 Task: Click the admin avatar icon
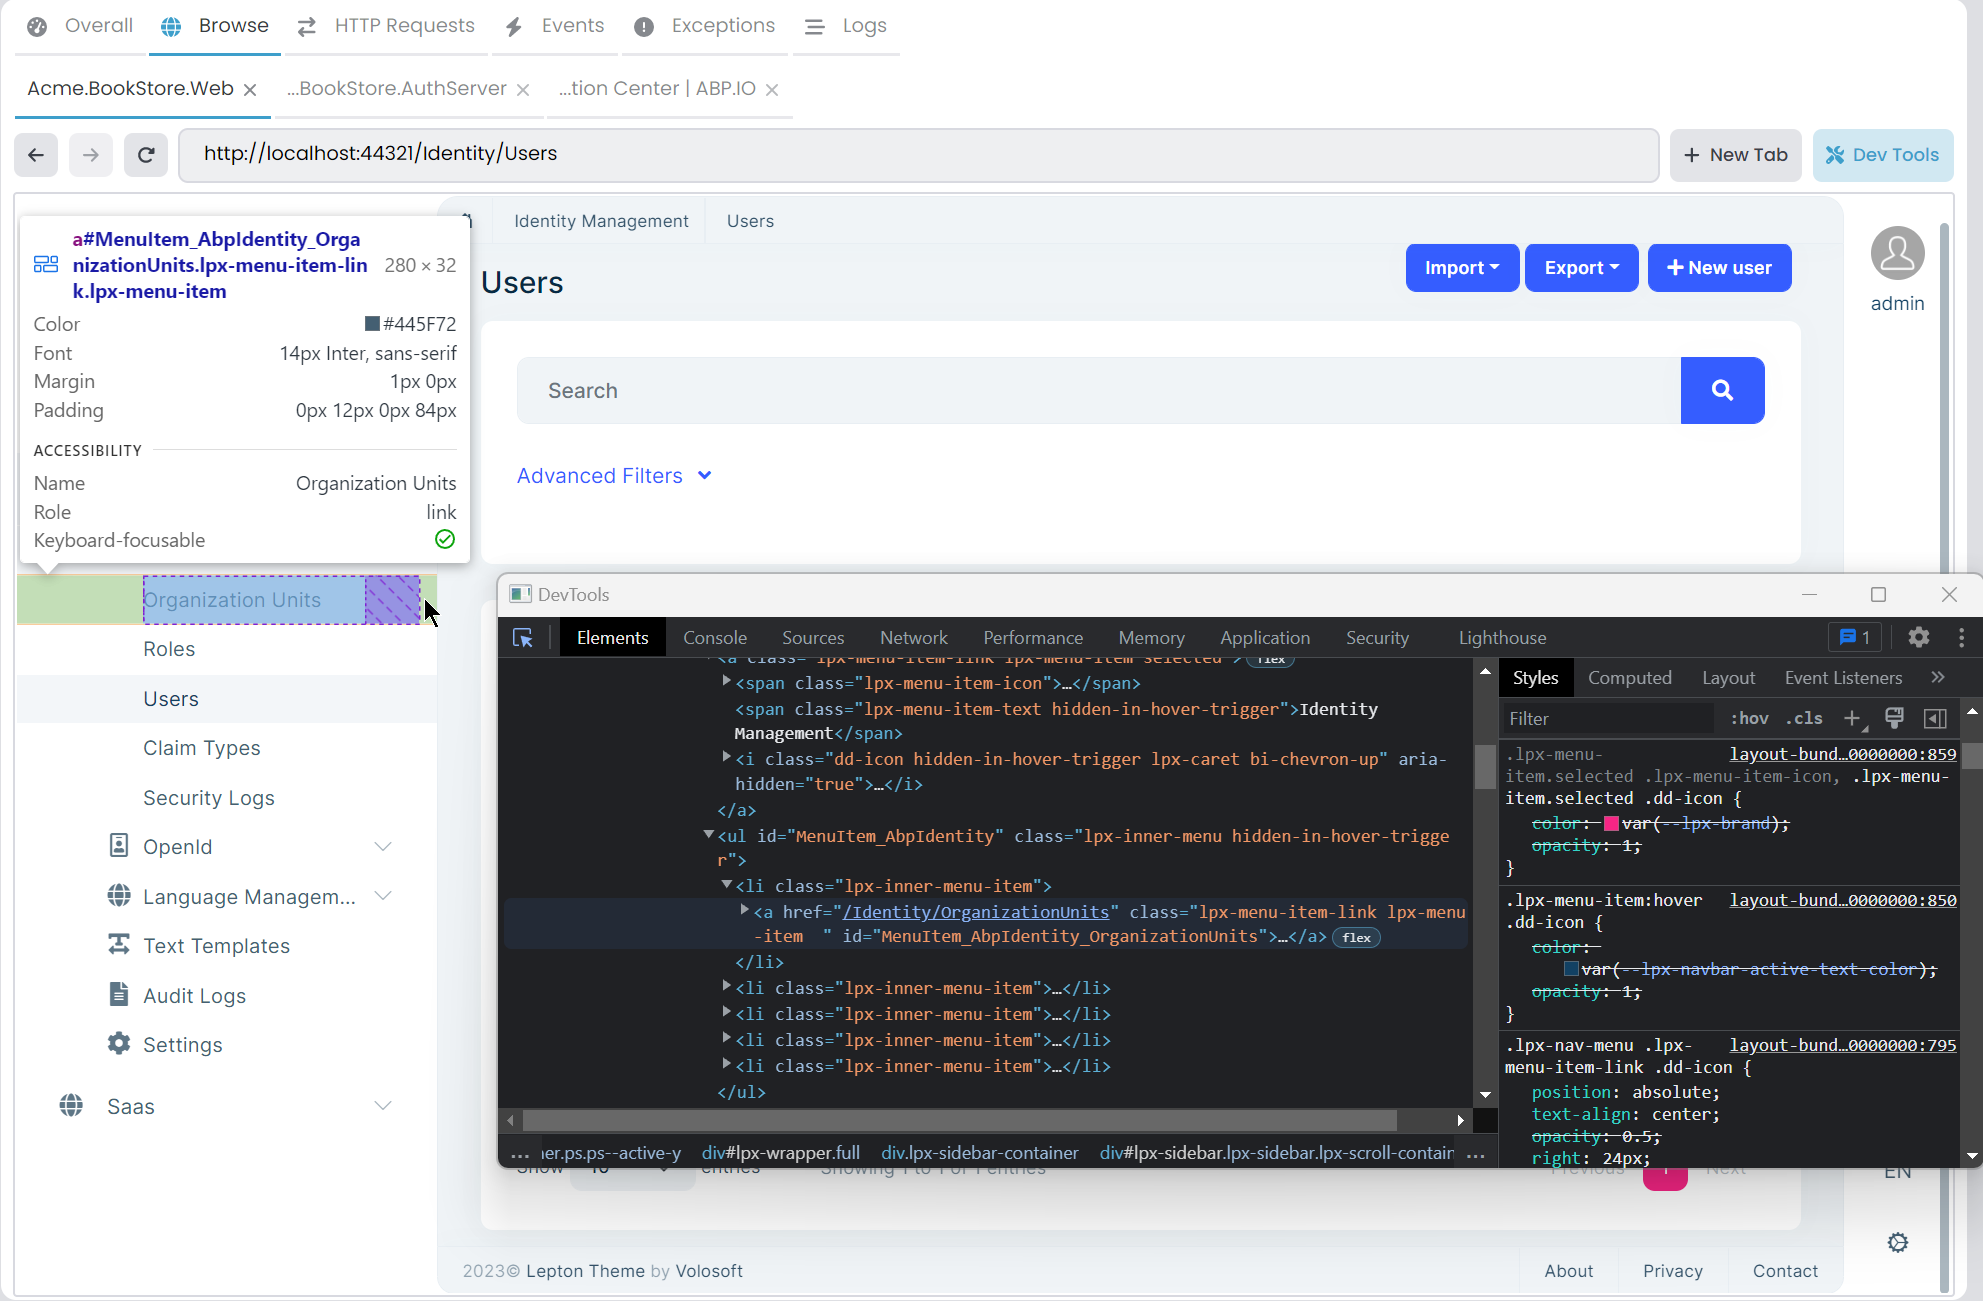[x=1897, y=253]
